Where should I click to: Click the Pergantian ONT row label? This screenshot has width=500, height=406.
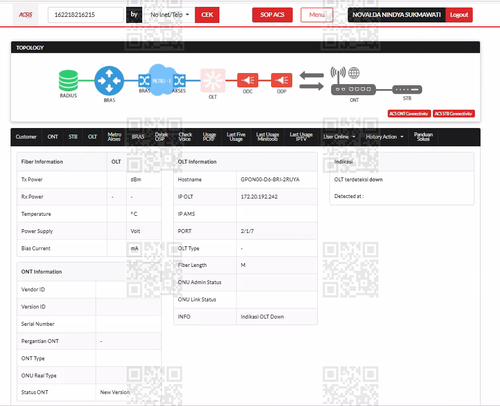click(40, 341)
